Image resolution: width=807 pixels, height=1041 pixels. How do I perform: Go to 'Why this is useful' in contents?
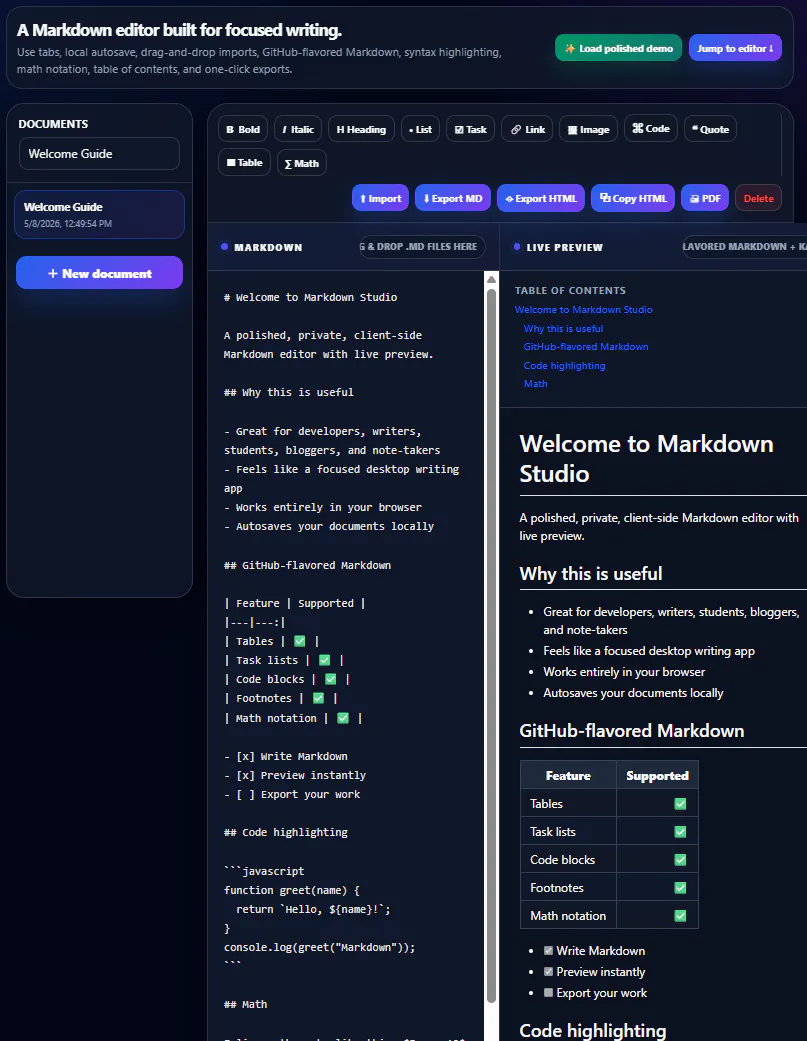click(x=563, y=329)
